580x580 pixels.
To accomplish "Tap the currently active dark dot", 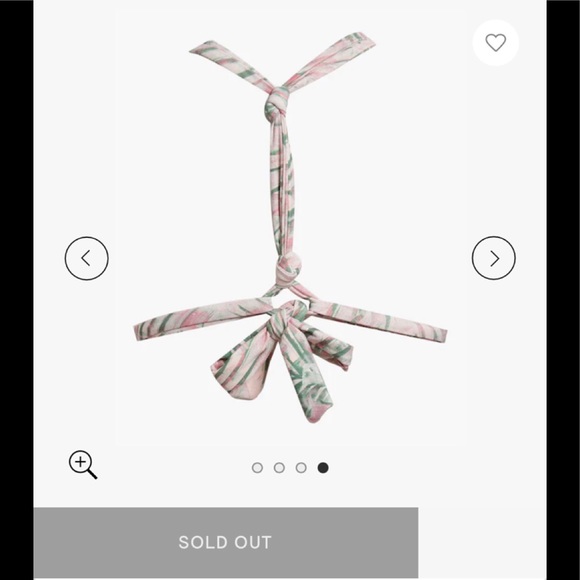I will click(323, 468).
